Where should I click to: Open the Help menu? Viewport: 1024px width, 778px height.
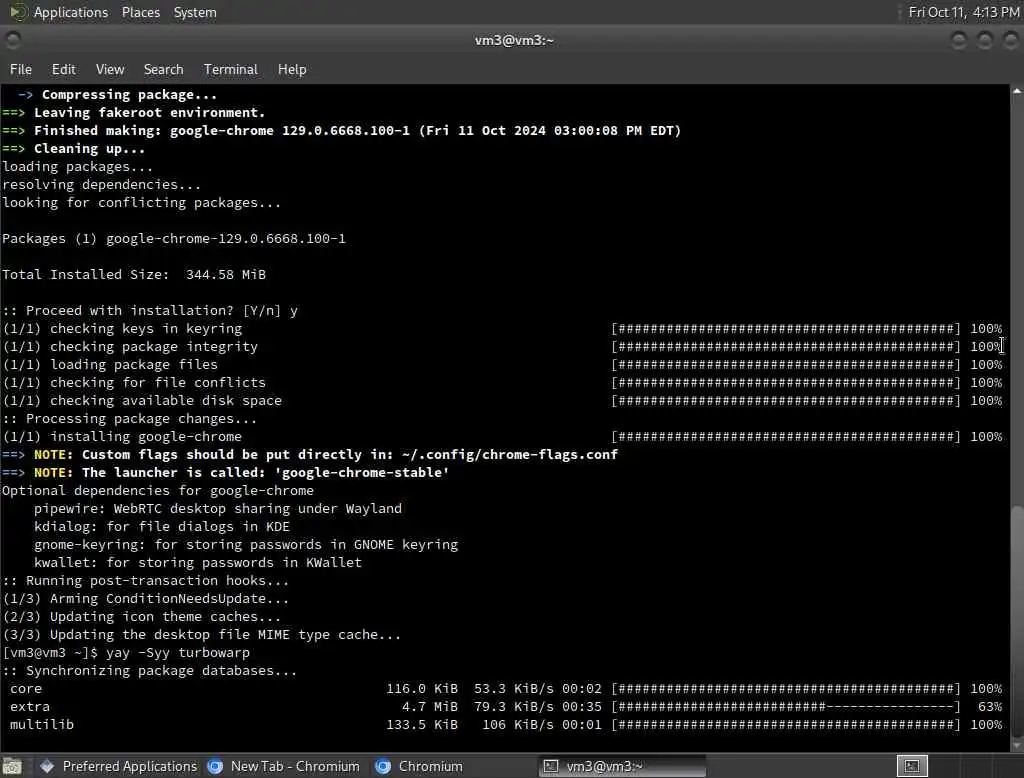coord(292,69)
